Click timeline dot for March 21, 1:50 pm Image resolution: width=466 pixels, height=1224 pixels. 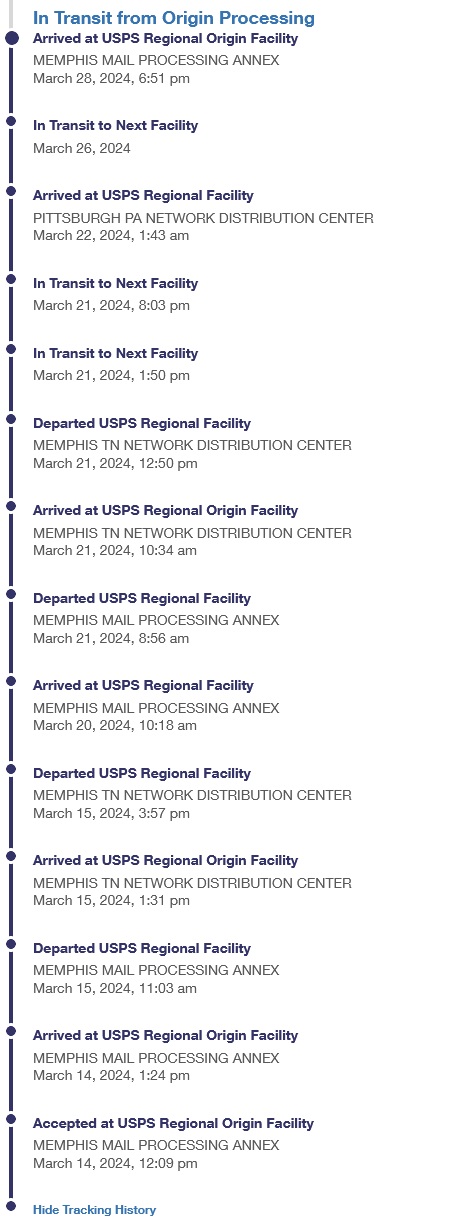tap(11, 349)
